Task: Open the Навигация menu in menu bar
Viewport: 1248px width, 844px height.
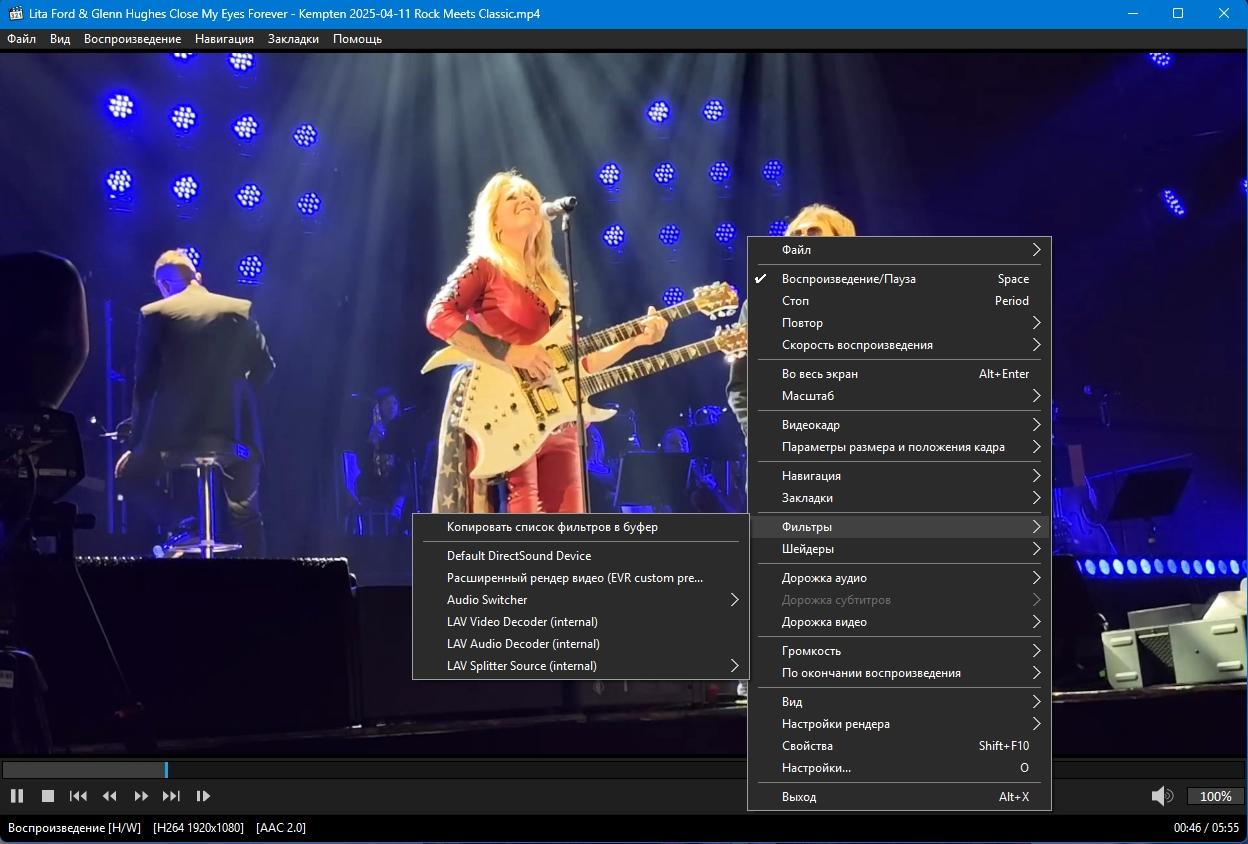Action: click(x=224, y=39)
